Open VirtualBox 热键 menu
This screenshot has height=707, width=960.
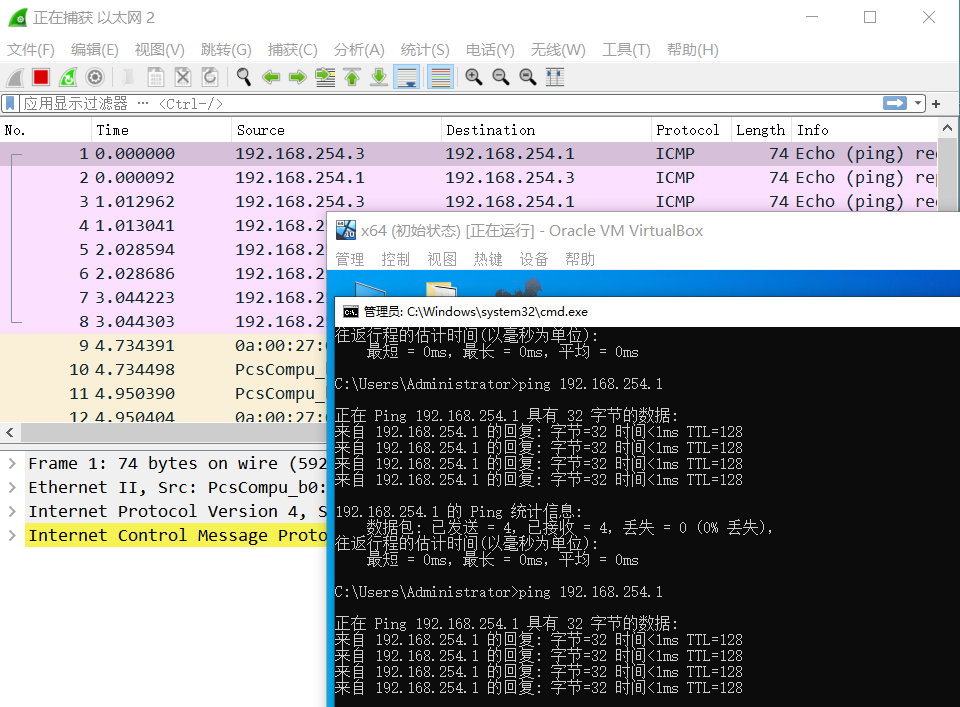[488, 260]
